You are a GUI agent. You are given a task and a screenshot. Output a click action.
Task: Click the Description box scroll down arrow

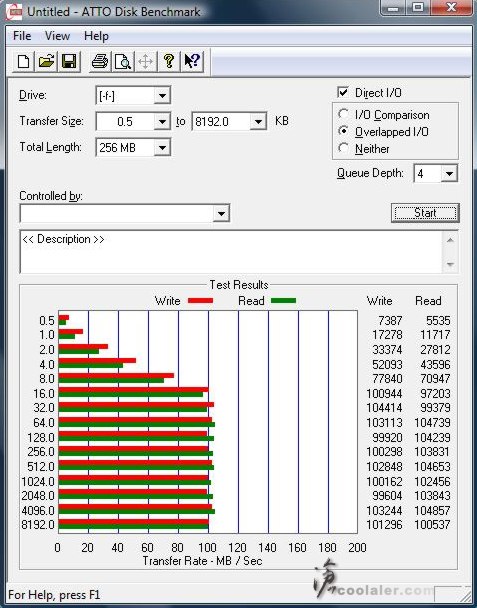tap(450, 264)
